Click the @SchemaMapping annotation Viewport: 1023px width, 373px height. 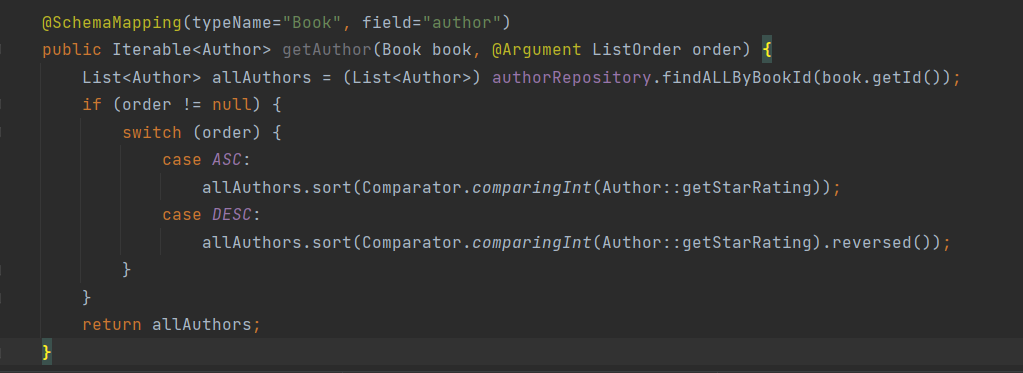click(112, 23)
